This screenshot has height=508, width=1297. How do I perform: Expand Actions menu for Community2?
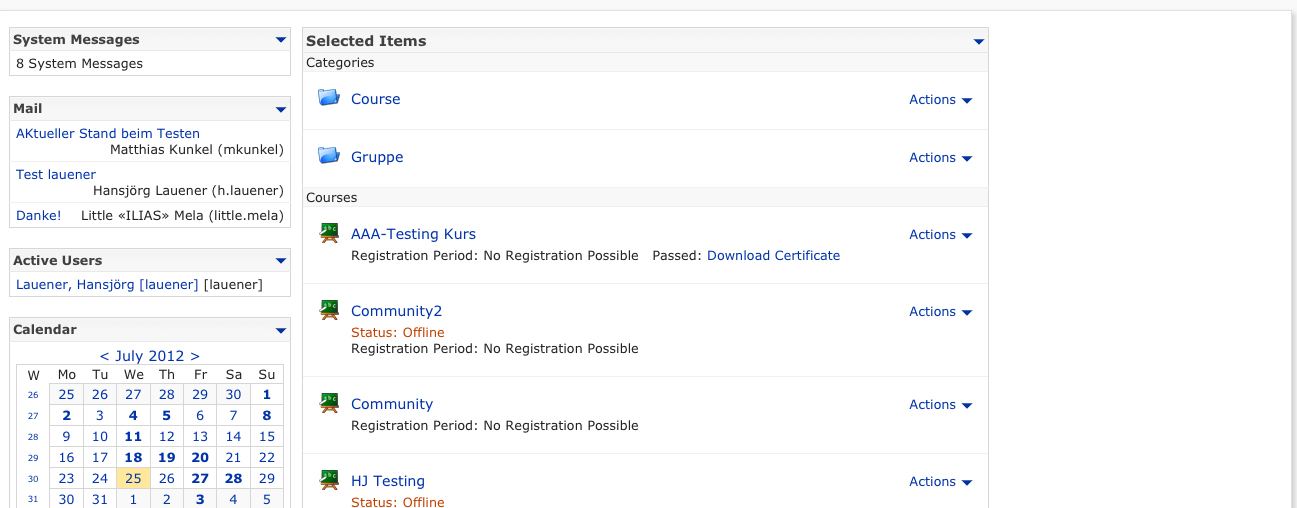click(940, 311)
